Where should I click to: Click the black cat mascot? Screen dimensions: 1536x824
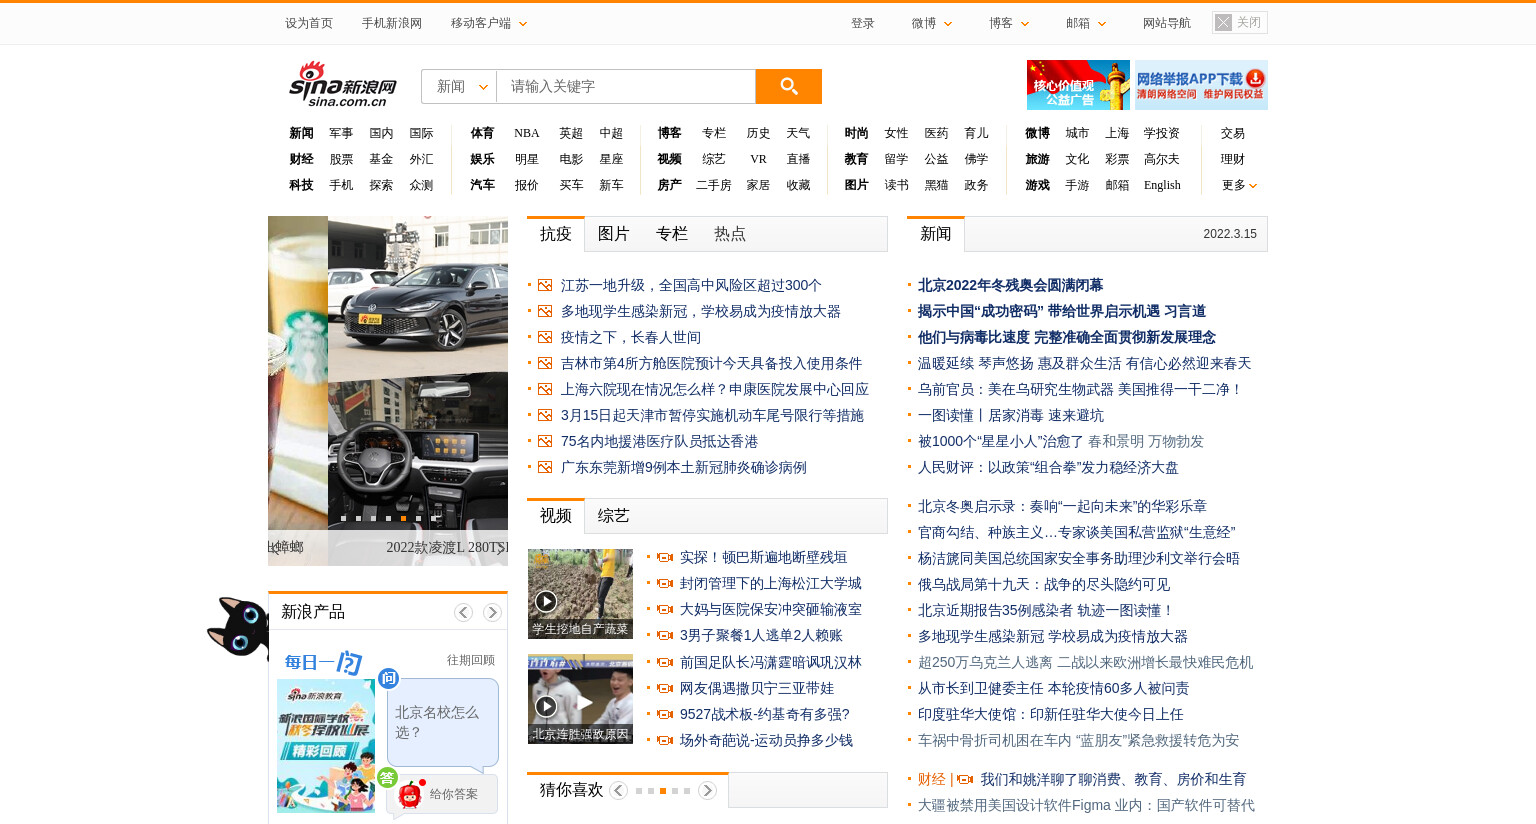tap(238, 627)
